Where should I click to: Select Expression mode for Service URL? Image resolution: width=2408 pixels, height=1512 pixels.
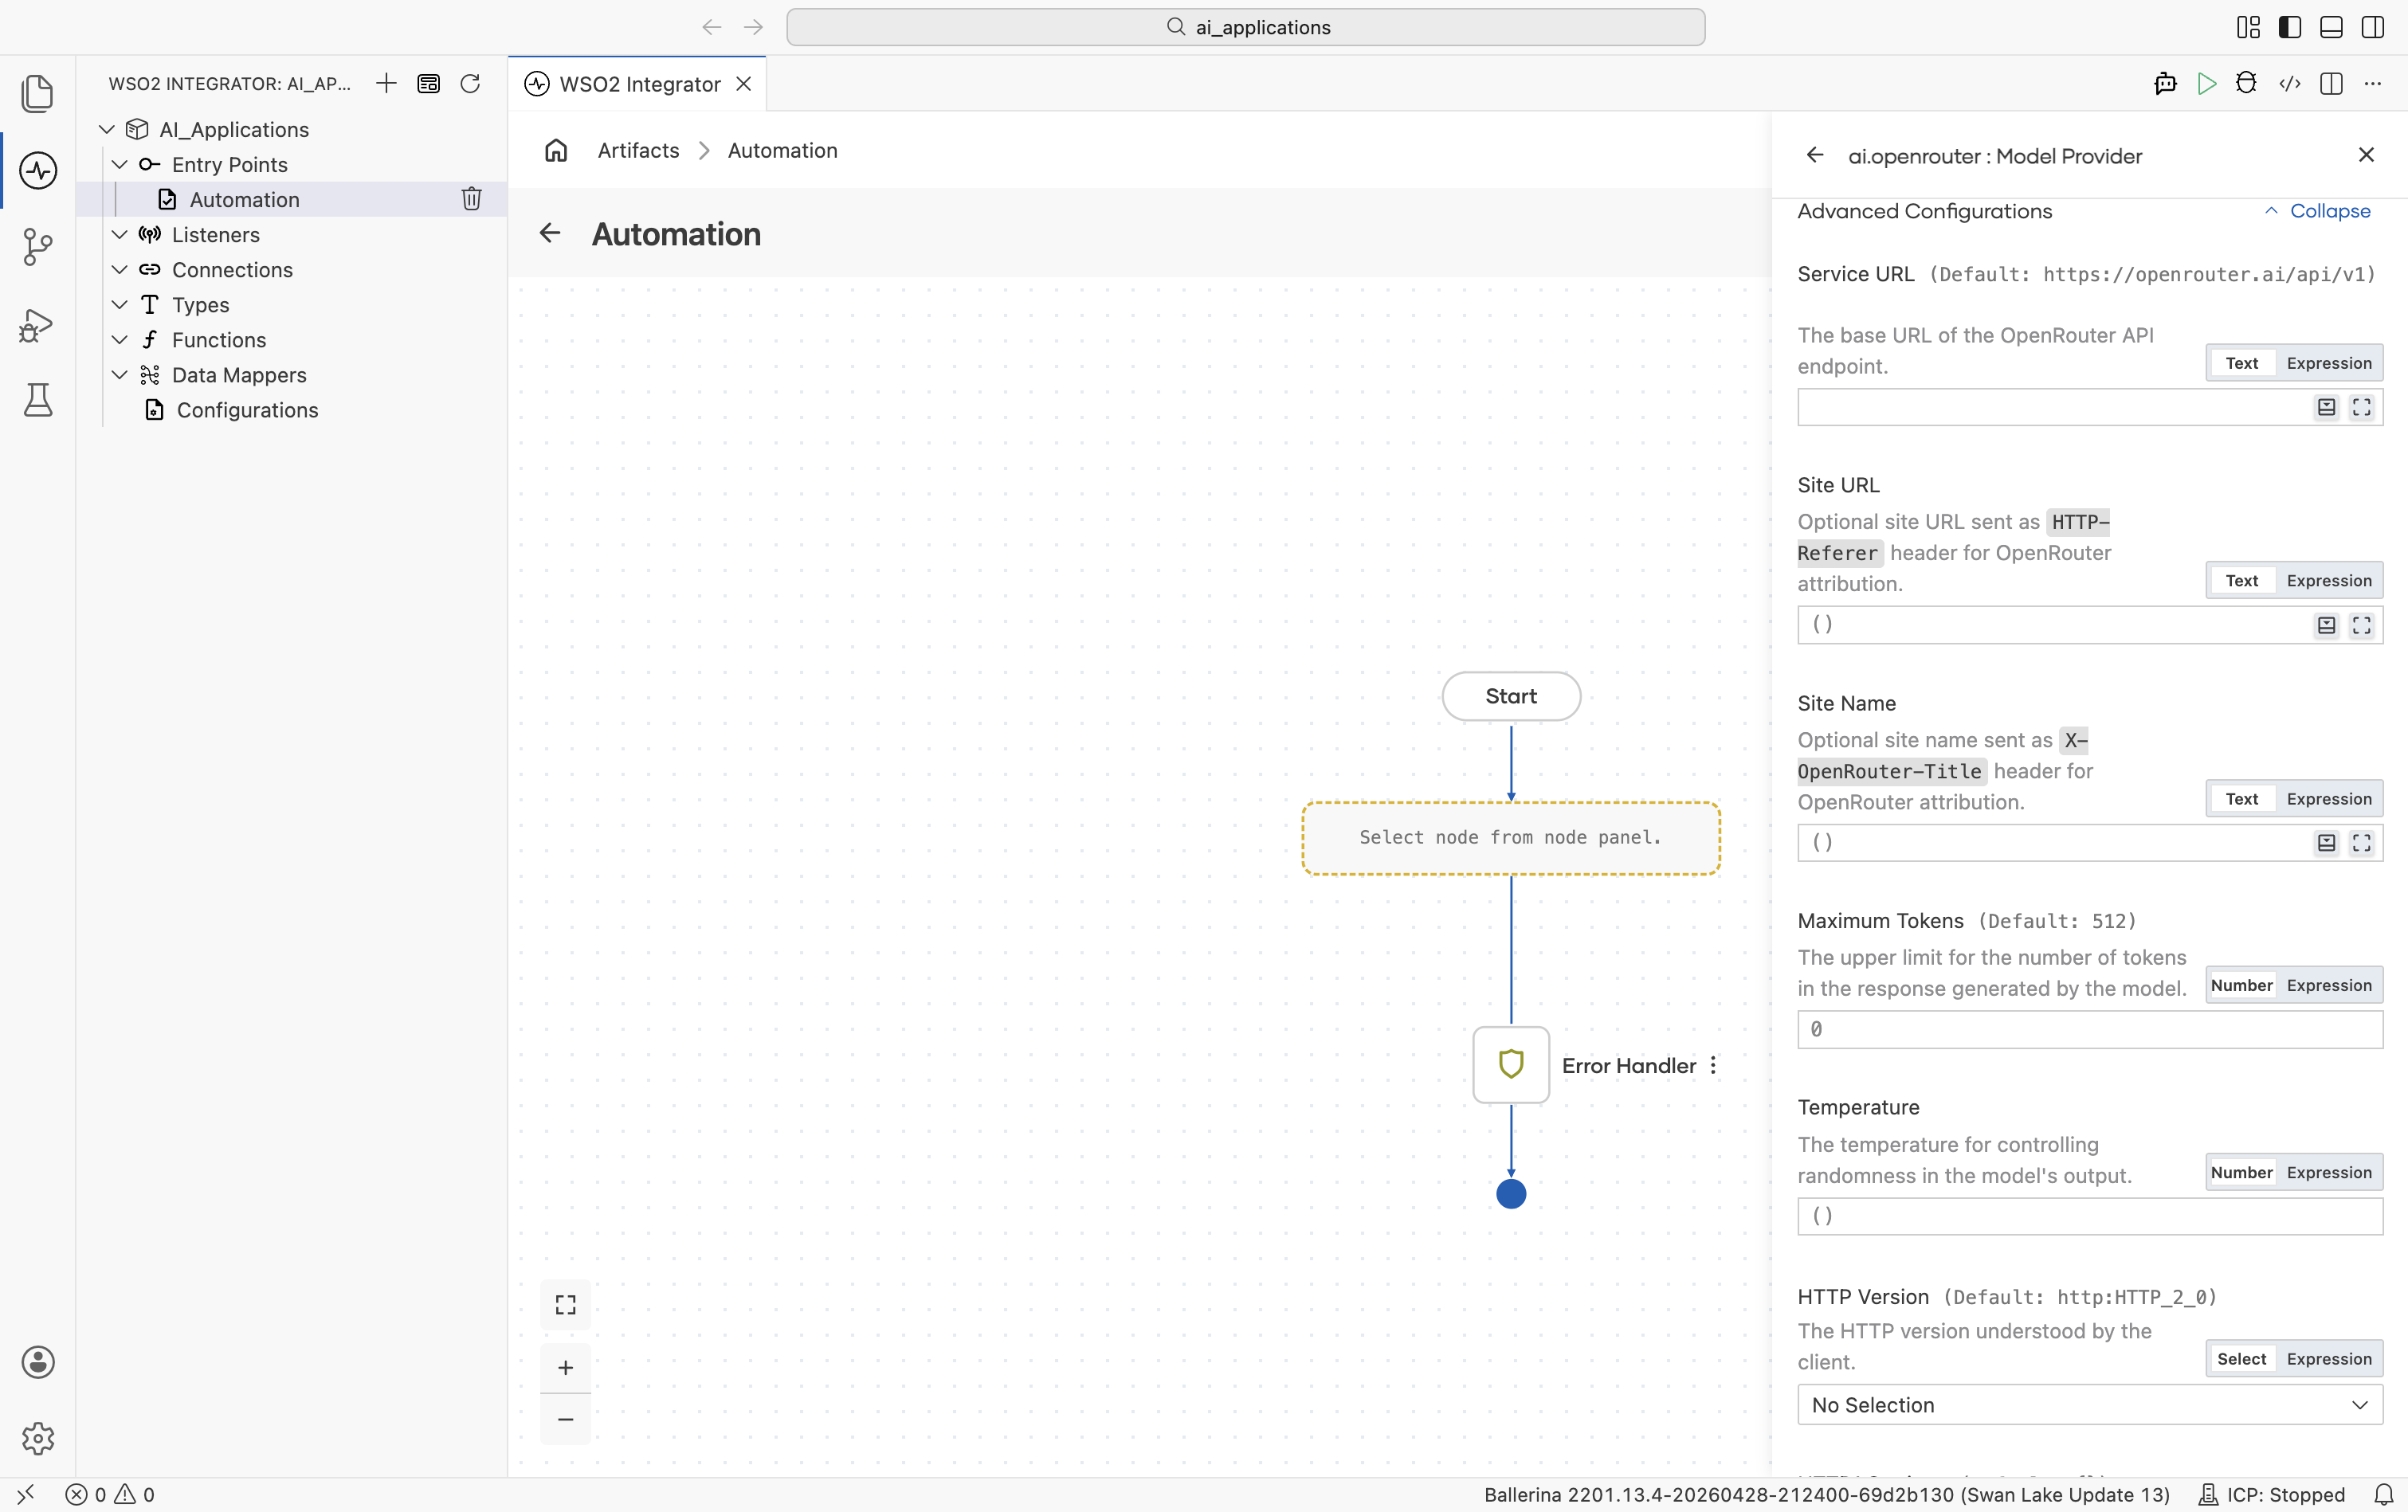2329,363
